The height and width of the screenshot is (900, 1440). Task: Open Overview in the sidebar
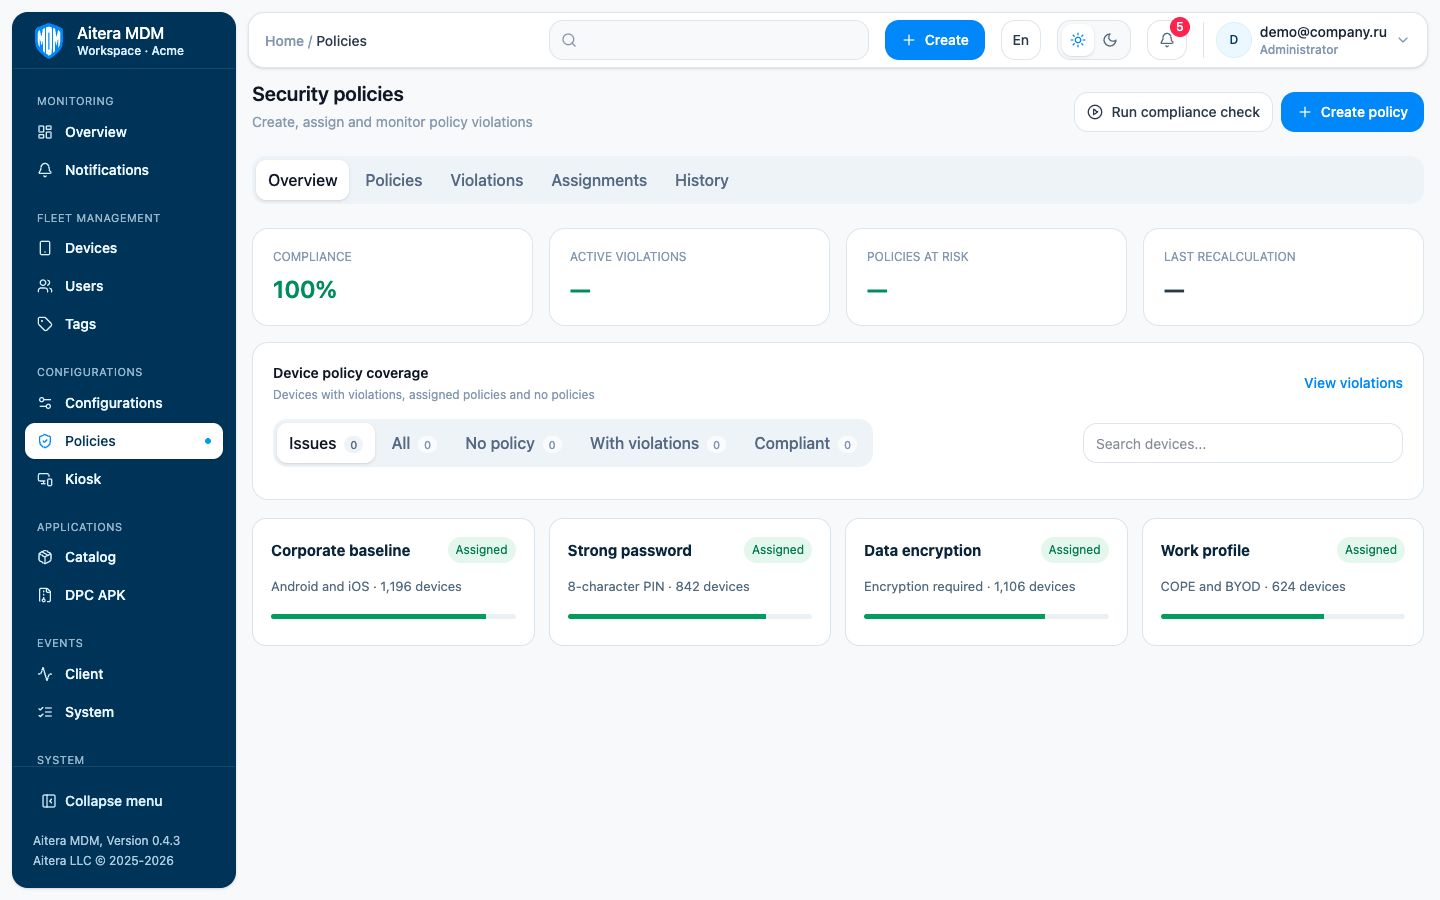[x=124, y=132]
